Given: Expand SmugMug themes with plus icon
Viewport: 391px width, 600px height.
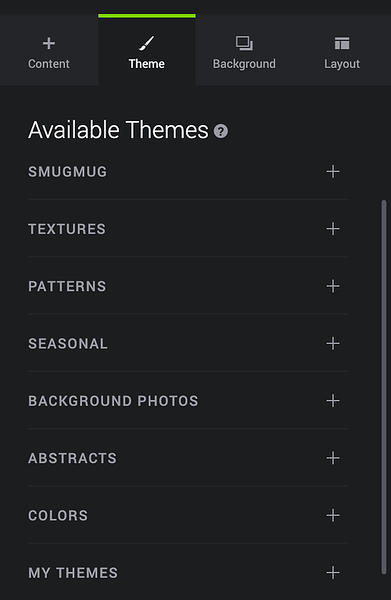Looking at the screenshot, I should (333, 171).
